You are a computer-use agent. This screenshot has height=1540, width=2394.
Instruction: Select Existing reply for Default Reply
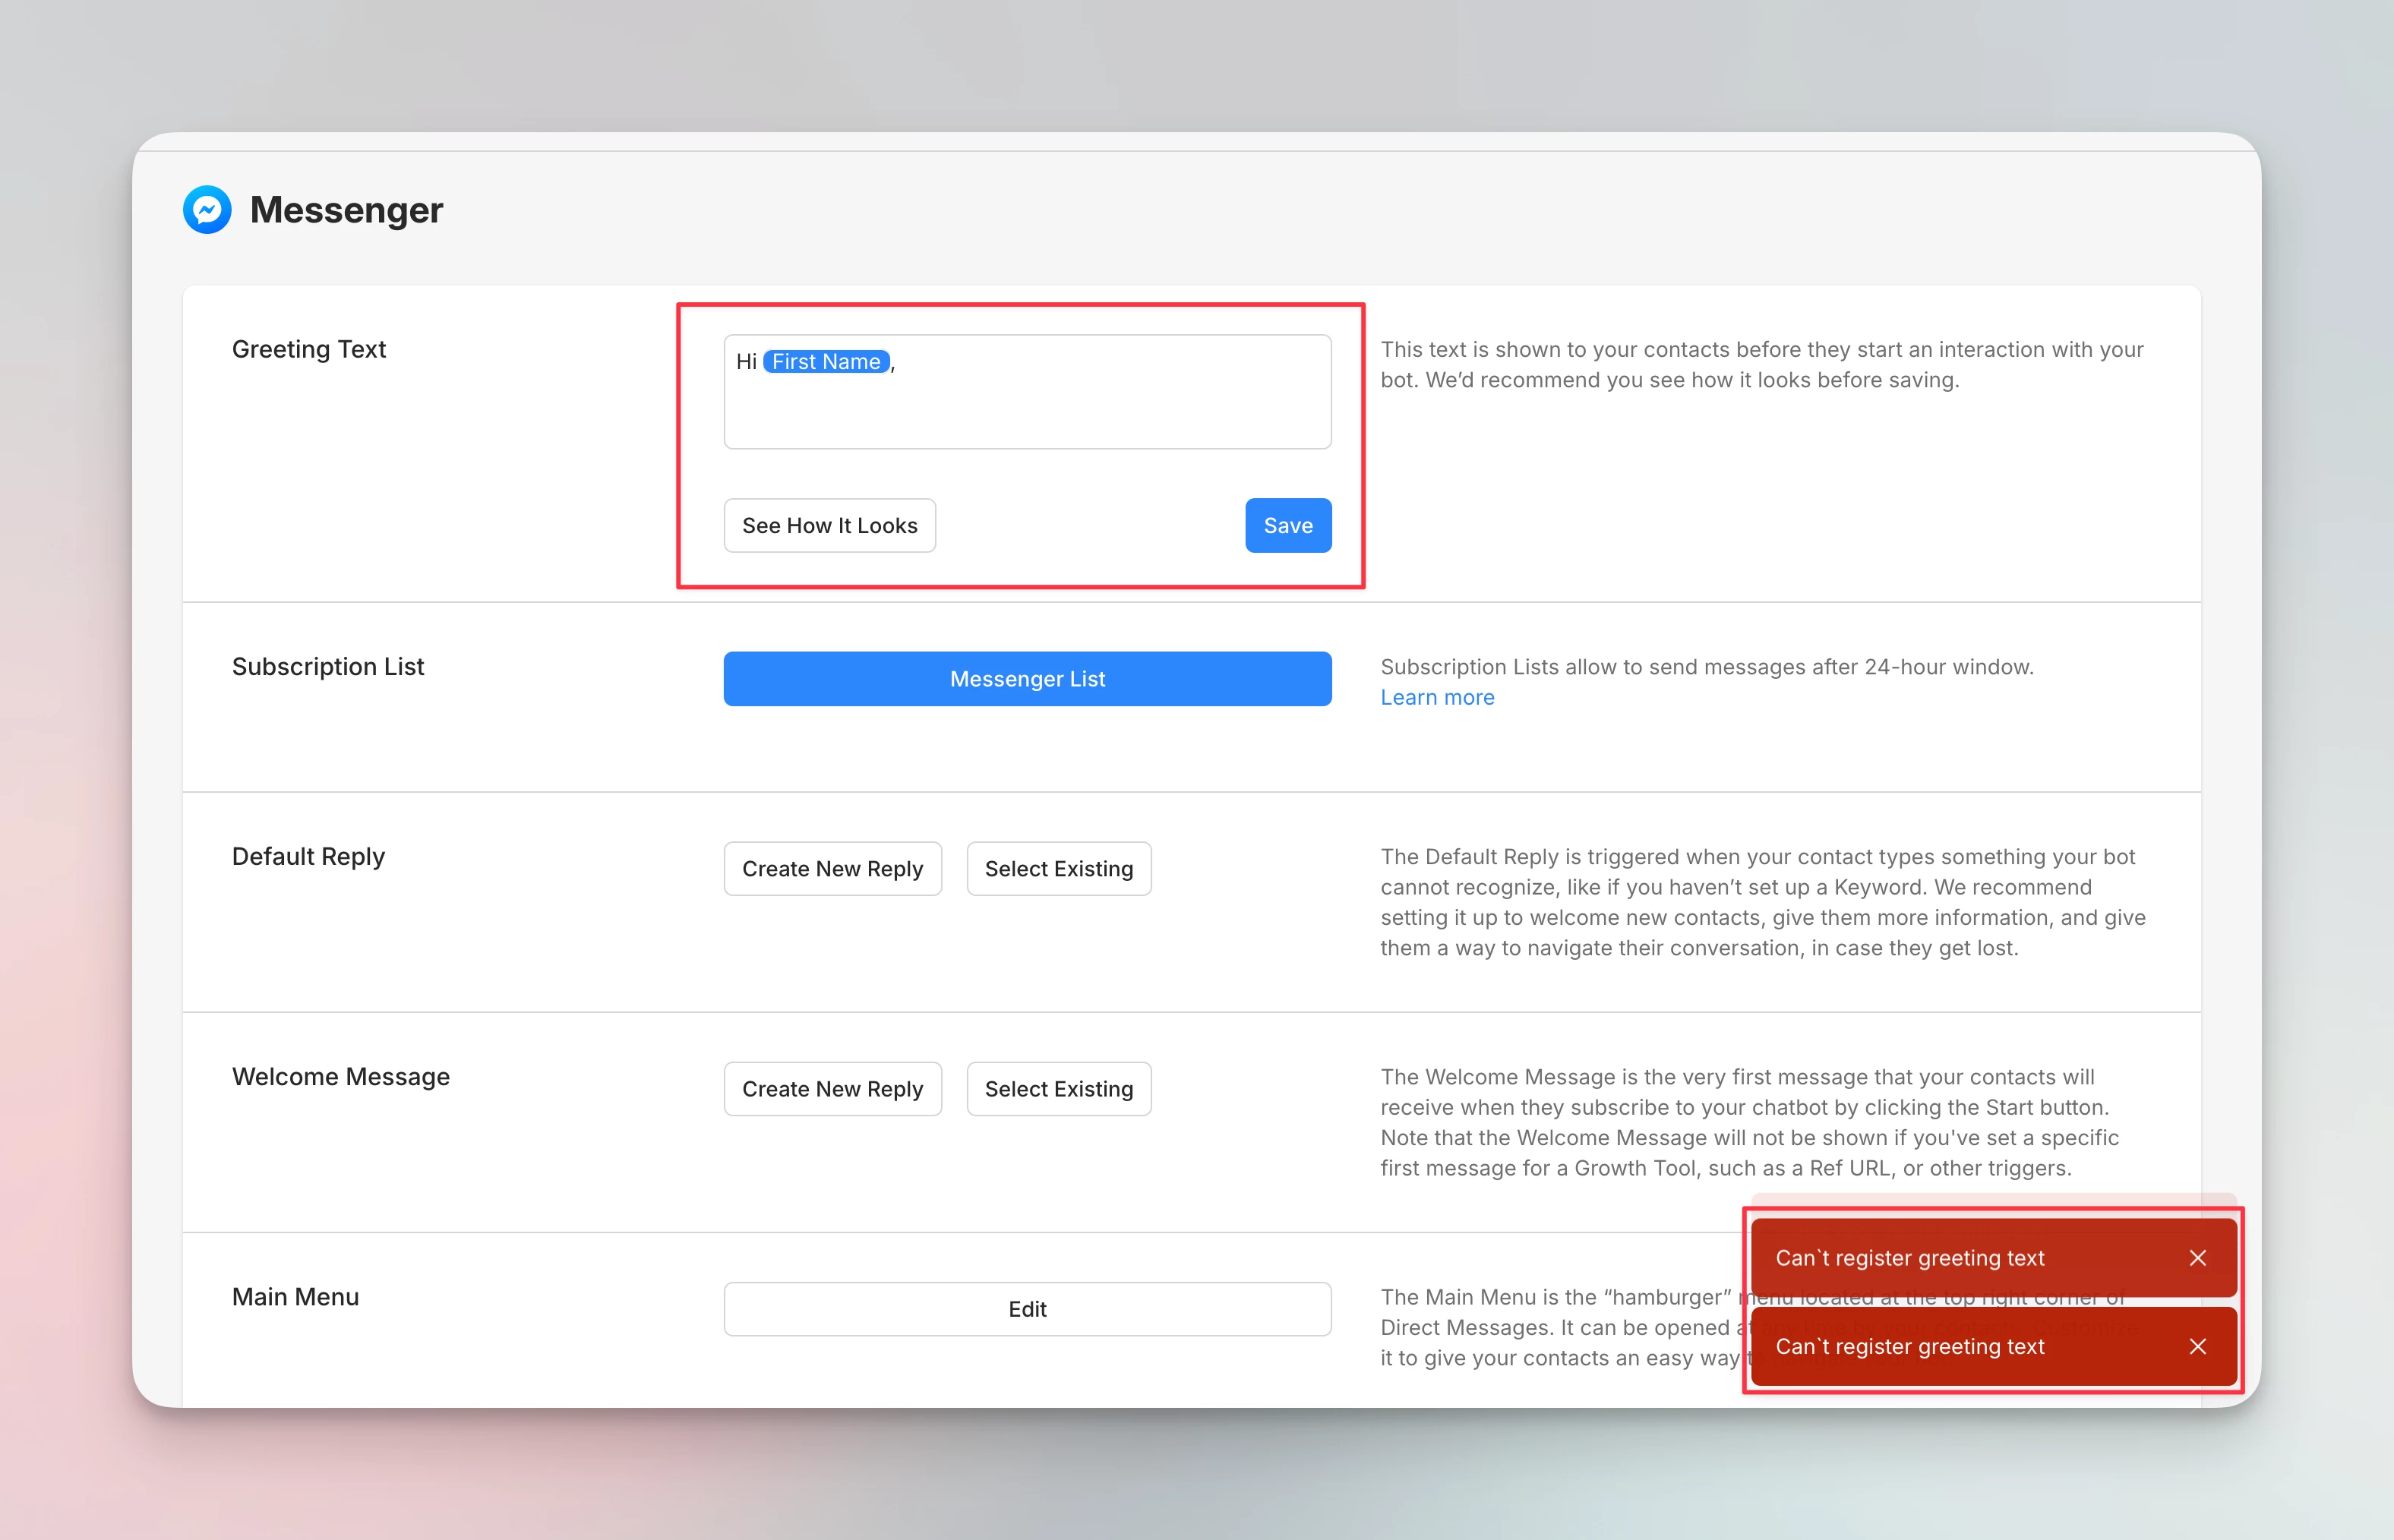[1058, 869]
